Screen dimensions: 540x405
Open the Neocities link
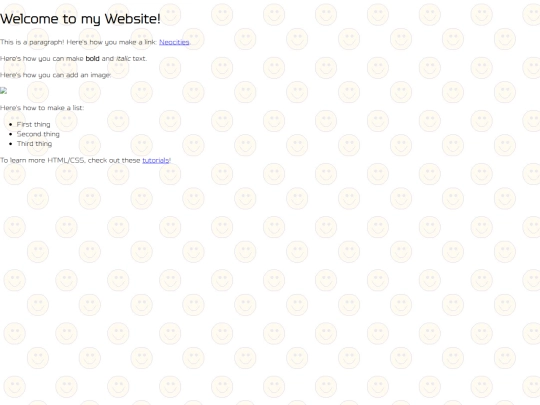click(174, 42)
